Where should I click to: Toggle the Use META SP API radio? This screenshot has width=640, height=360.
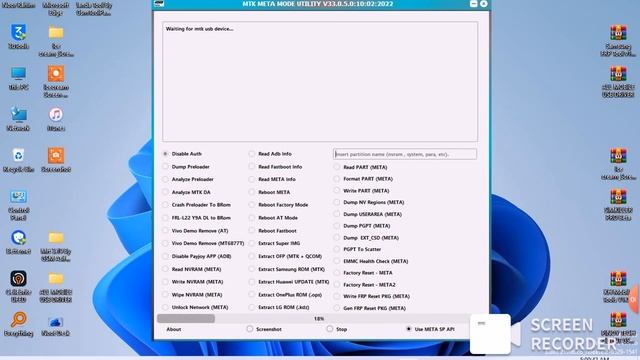click(x=431, y=329)
